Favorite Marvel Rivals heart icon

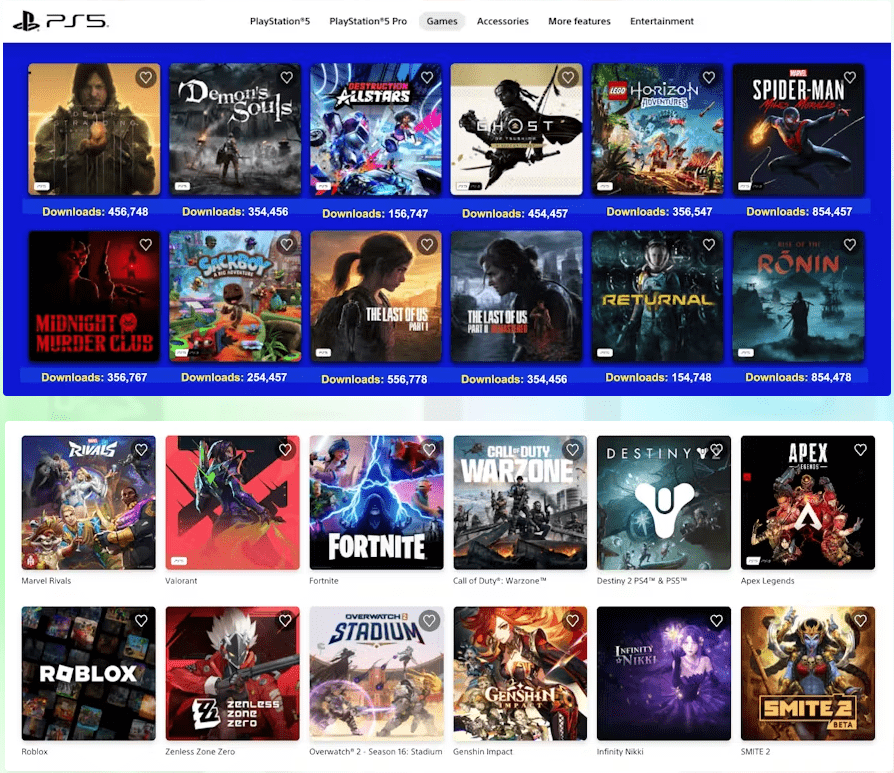[x=141, y=450]
